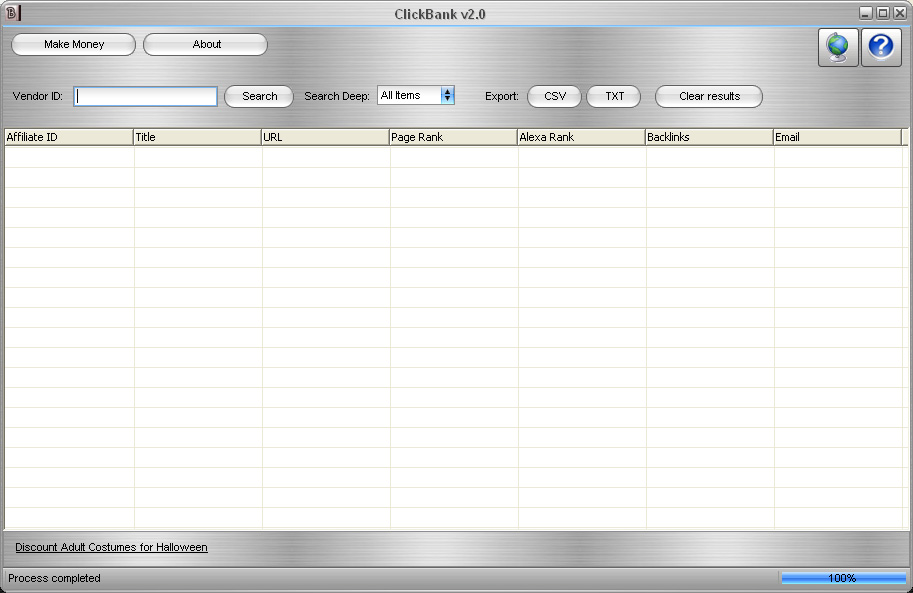This screenshot has width=913, height=593.
Task: Sort by Alexa Rank column header
Action: (x=581, y=137)
